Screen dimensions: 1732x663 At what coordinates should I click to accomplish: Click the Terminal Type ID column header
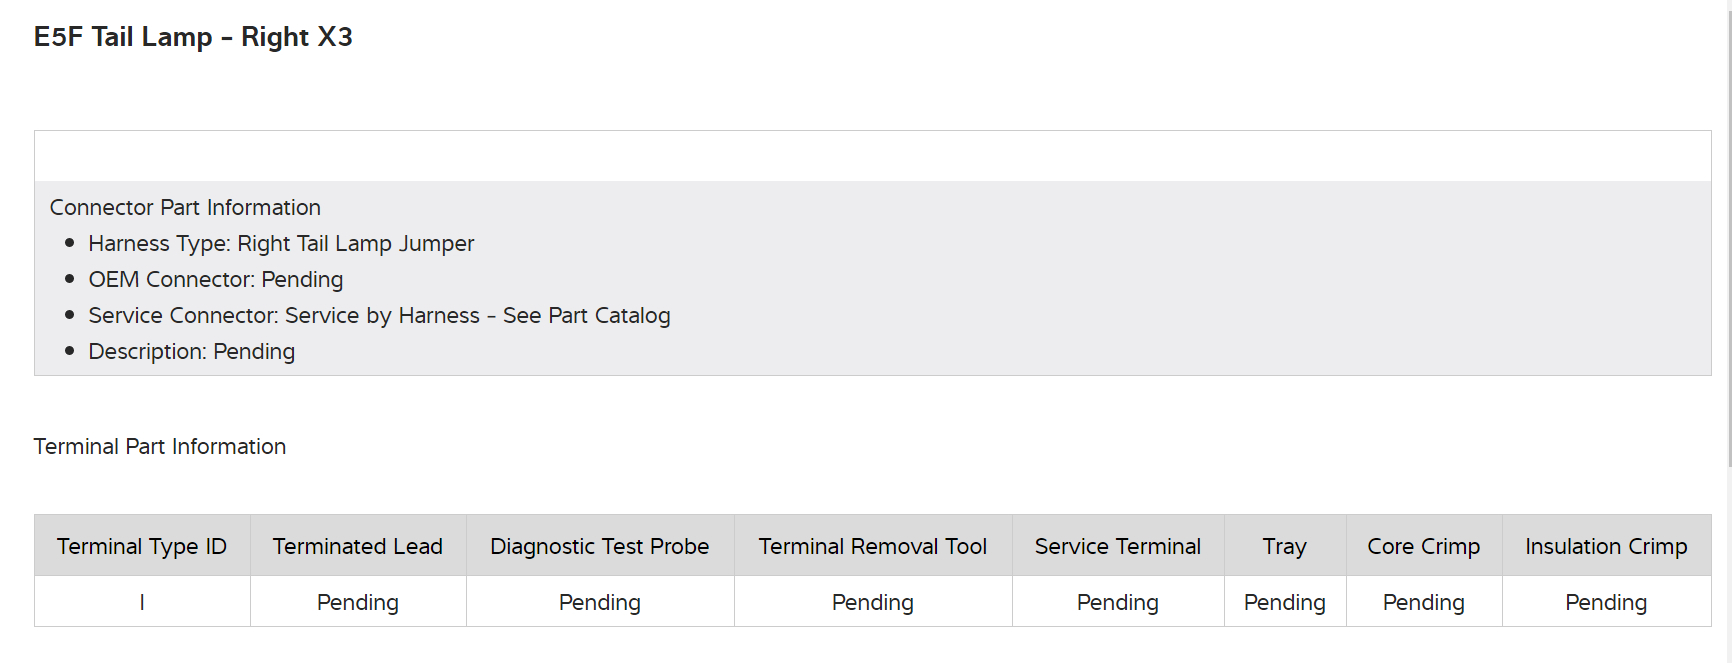pyautogui.click(x=142, y=546)
